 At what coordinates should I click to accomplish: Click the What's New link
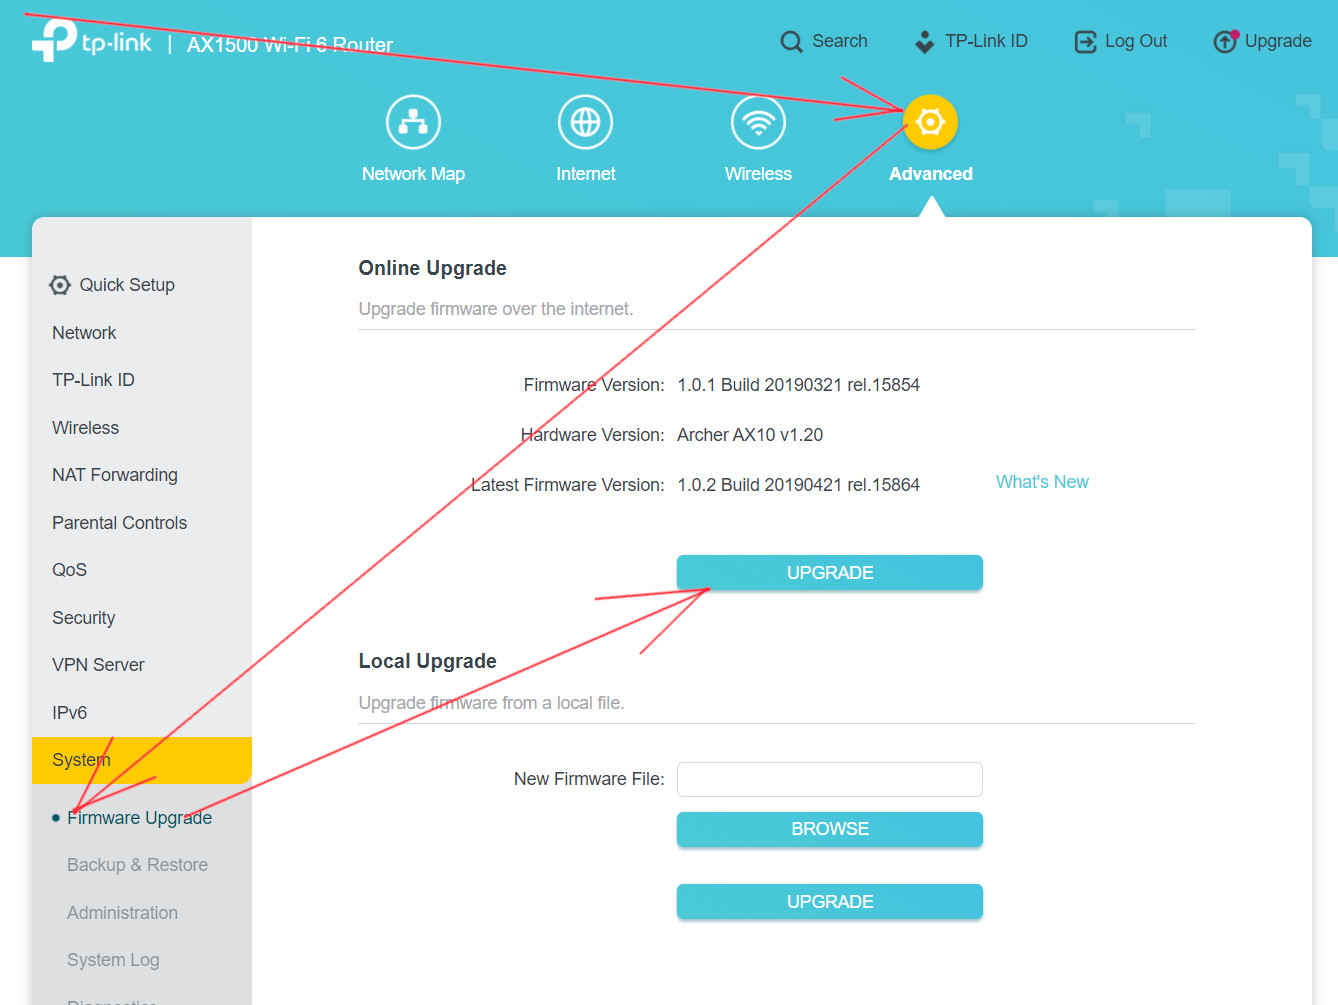click(1042, 482)
